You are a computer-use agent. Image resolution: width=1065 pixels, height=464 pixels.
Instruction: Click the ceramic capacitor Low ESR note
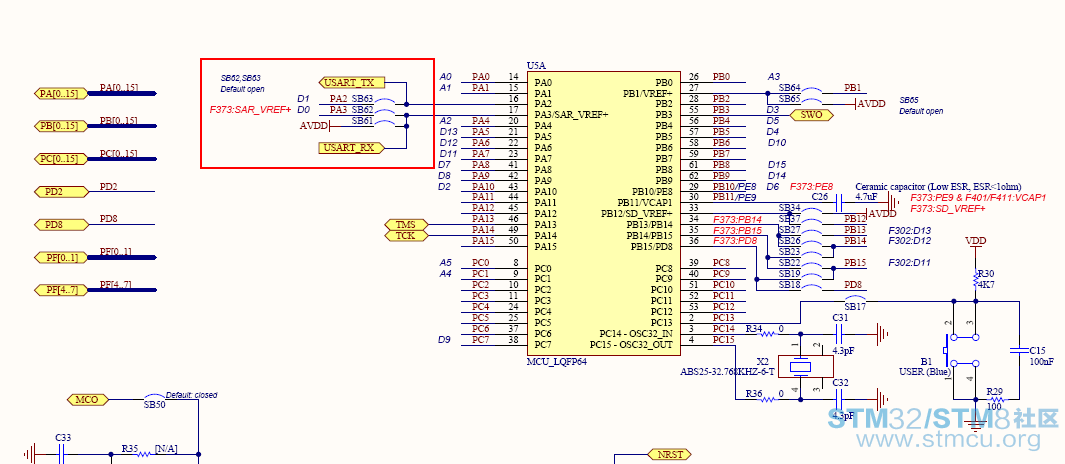coord(938,187)
